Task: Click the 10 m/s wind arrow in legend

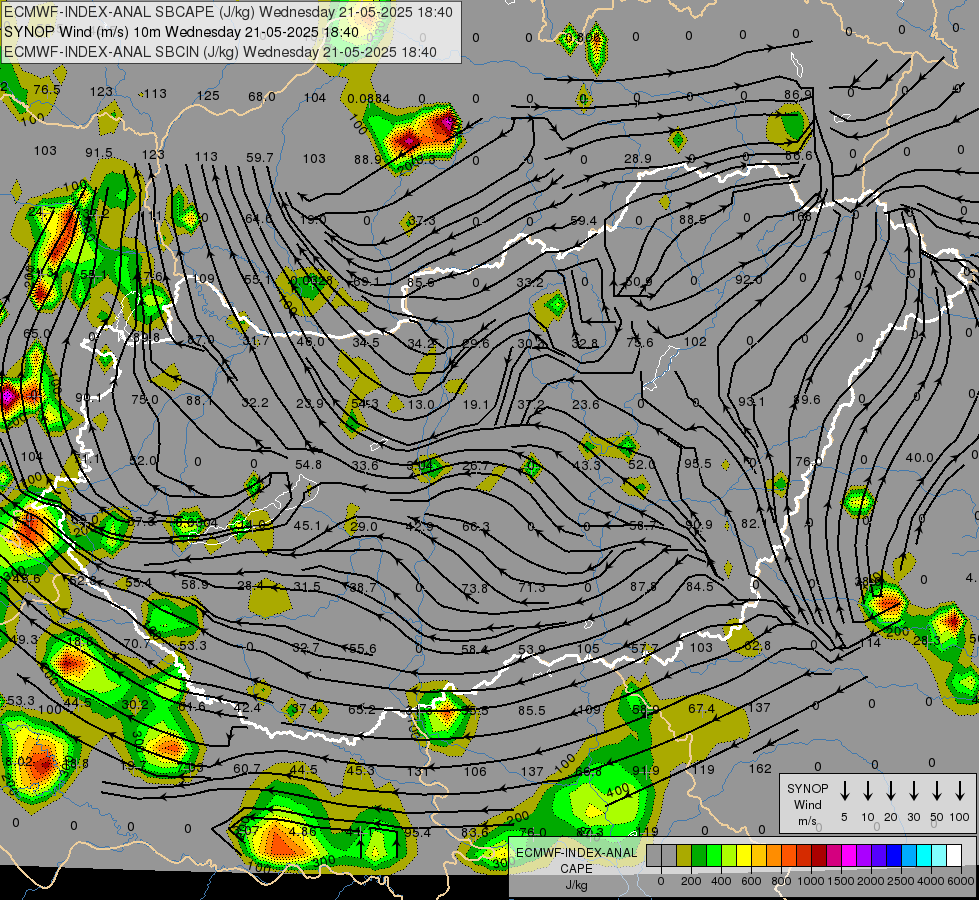Action: click(868, 791)
